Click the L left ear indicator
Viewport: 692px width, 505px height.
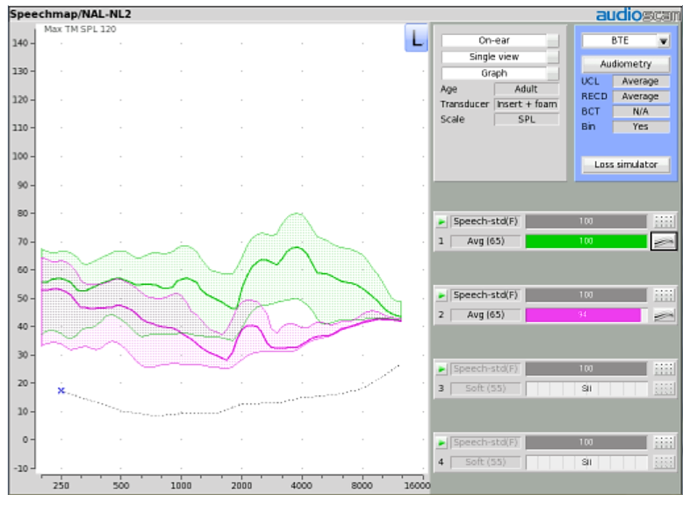[416, 38]
